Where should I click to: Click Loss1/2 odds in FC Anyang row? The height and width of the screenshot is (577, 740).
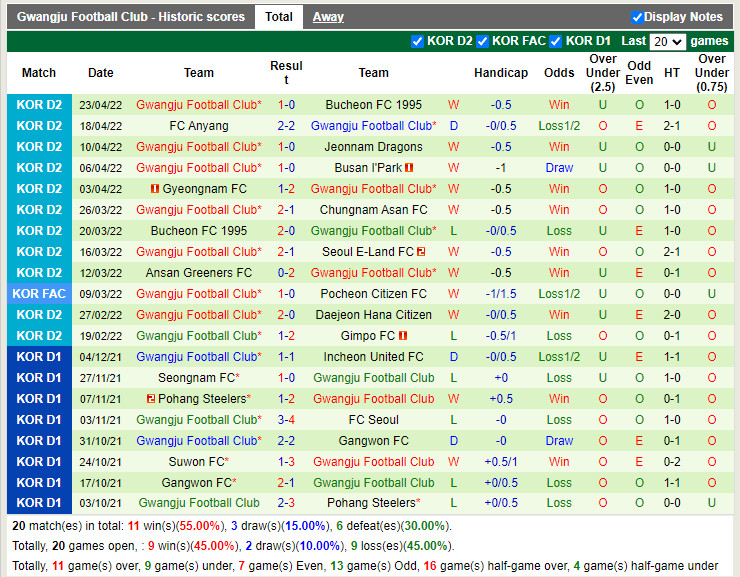click(559, 125)
